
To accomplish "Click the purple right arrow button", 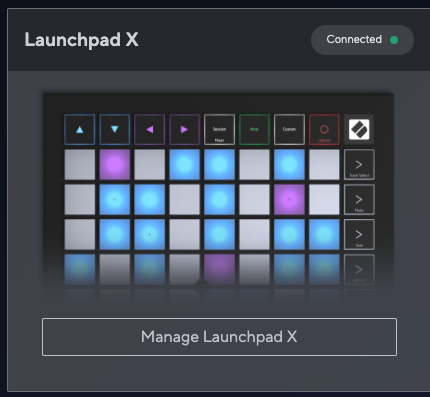I will click(x=184, y=129).
